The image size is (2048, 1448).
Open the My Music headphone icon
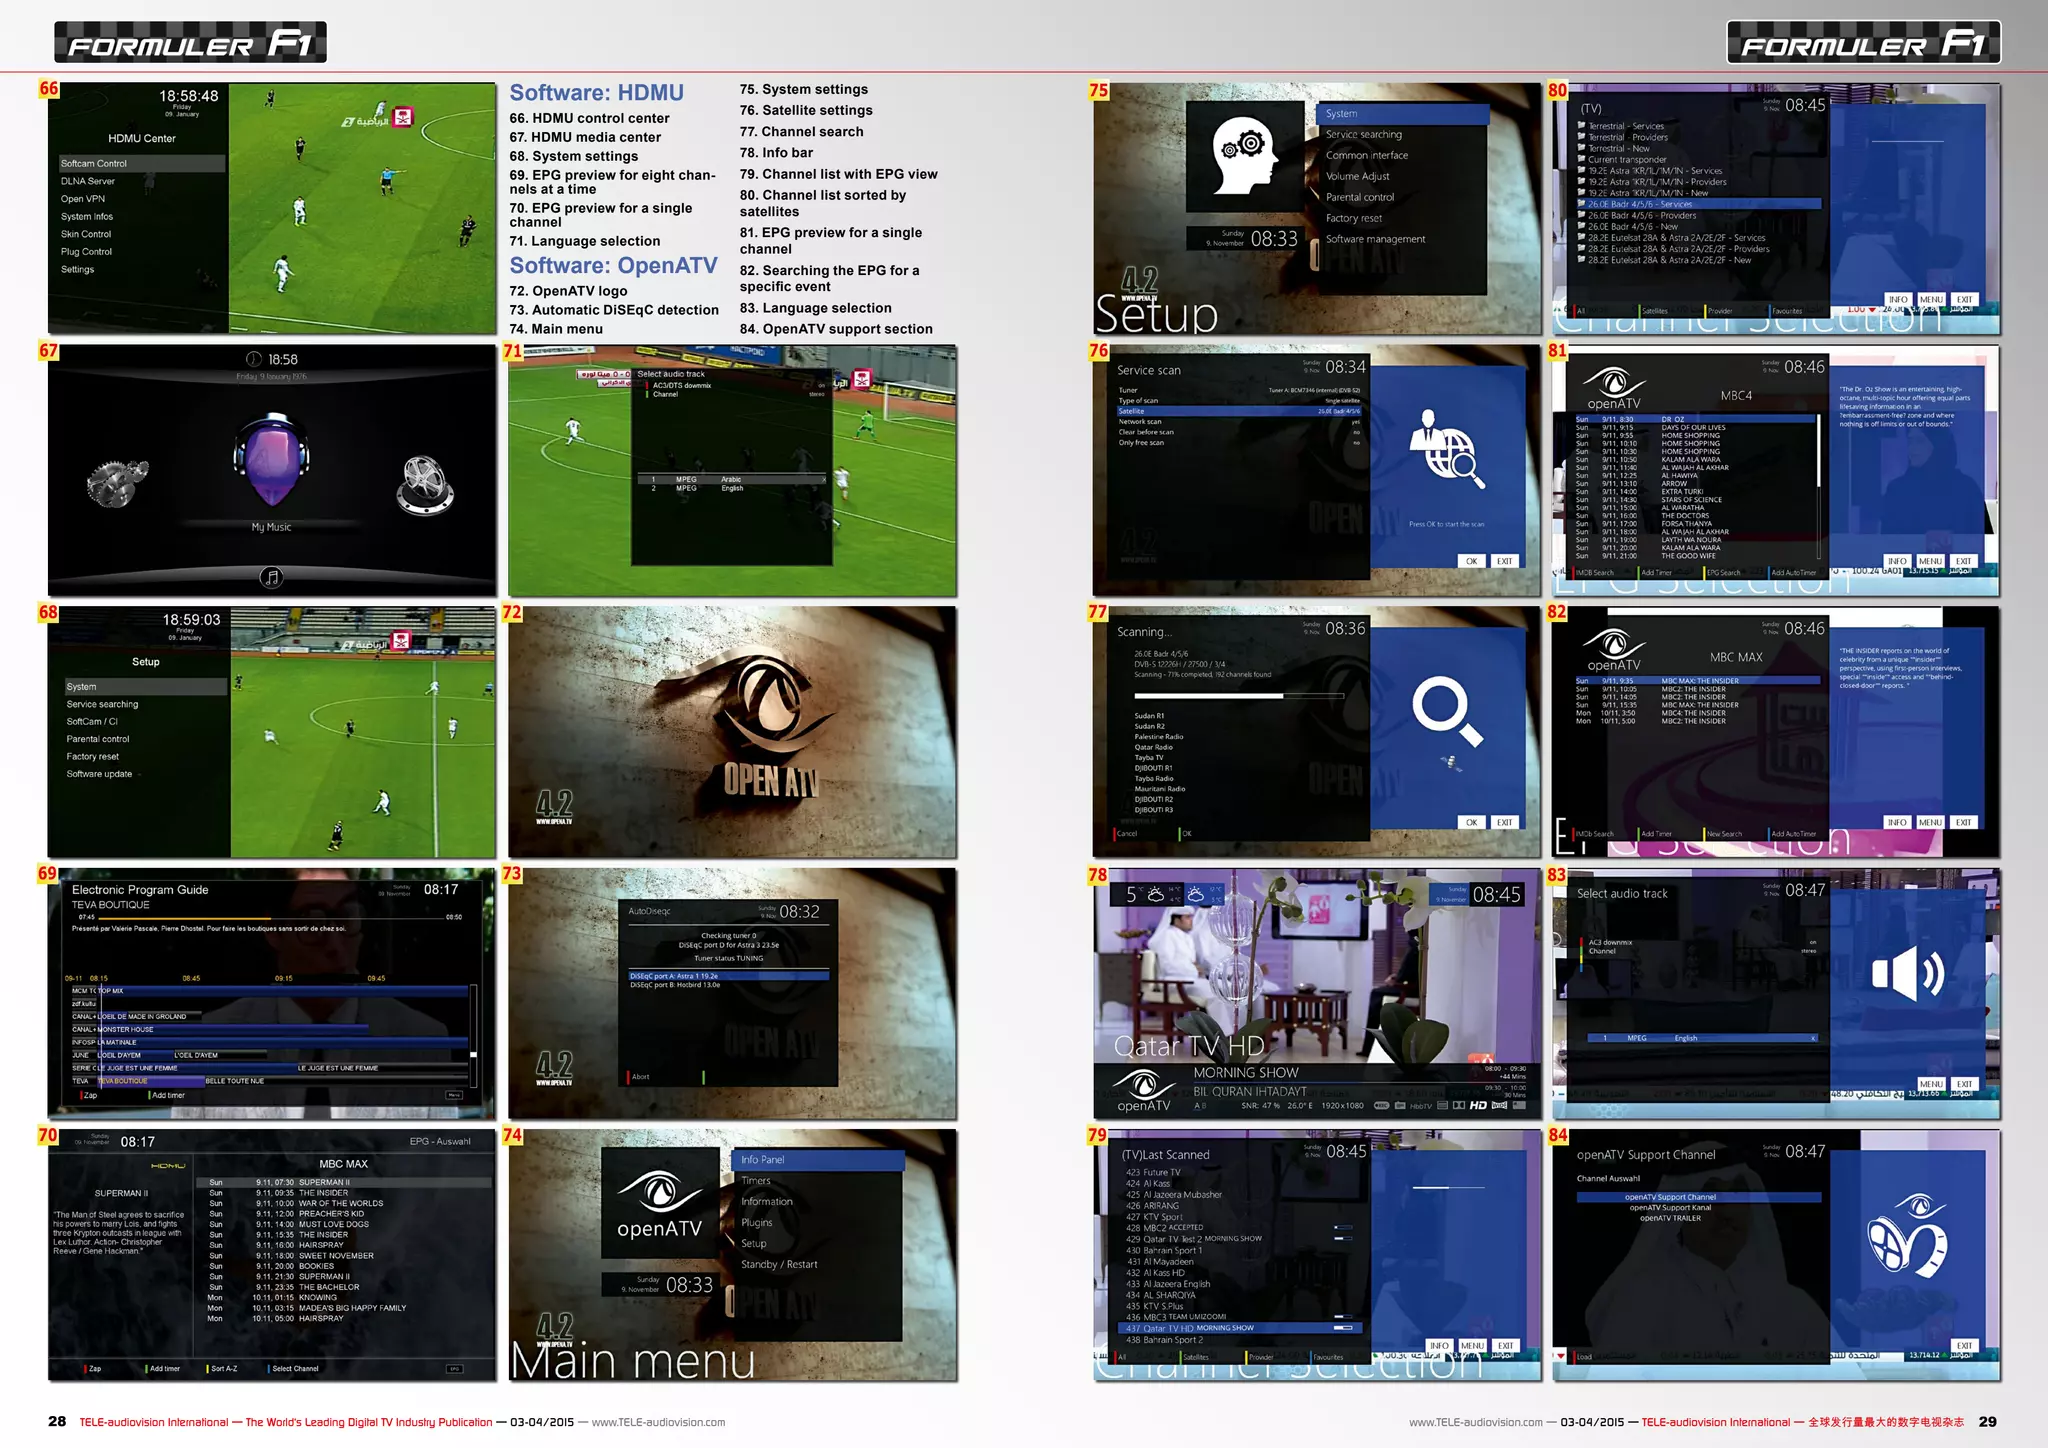(x=271, y=462)
